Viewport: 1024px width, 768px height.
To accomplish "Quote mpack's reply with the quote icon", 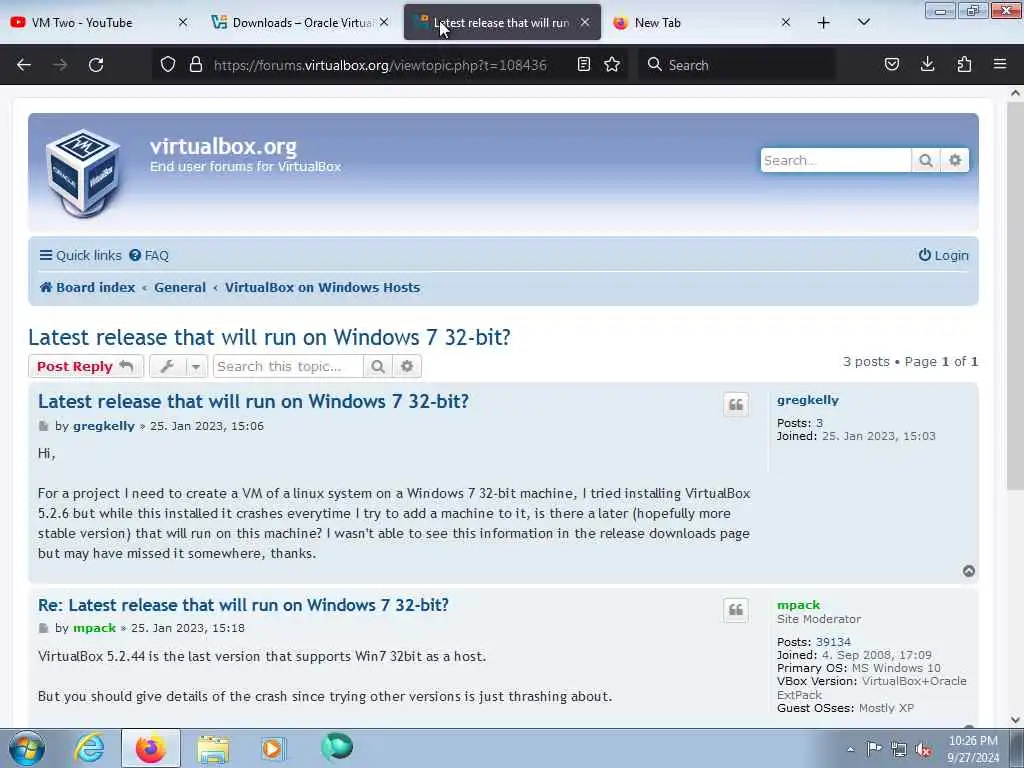I will 736,610.
